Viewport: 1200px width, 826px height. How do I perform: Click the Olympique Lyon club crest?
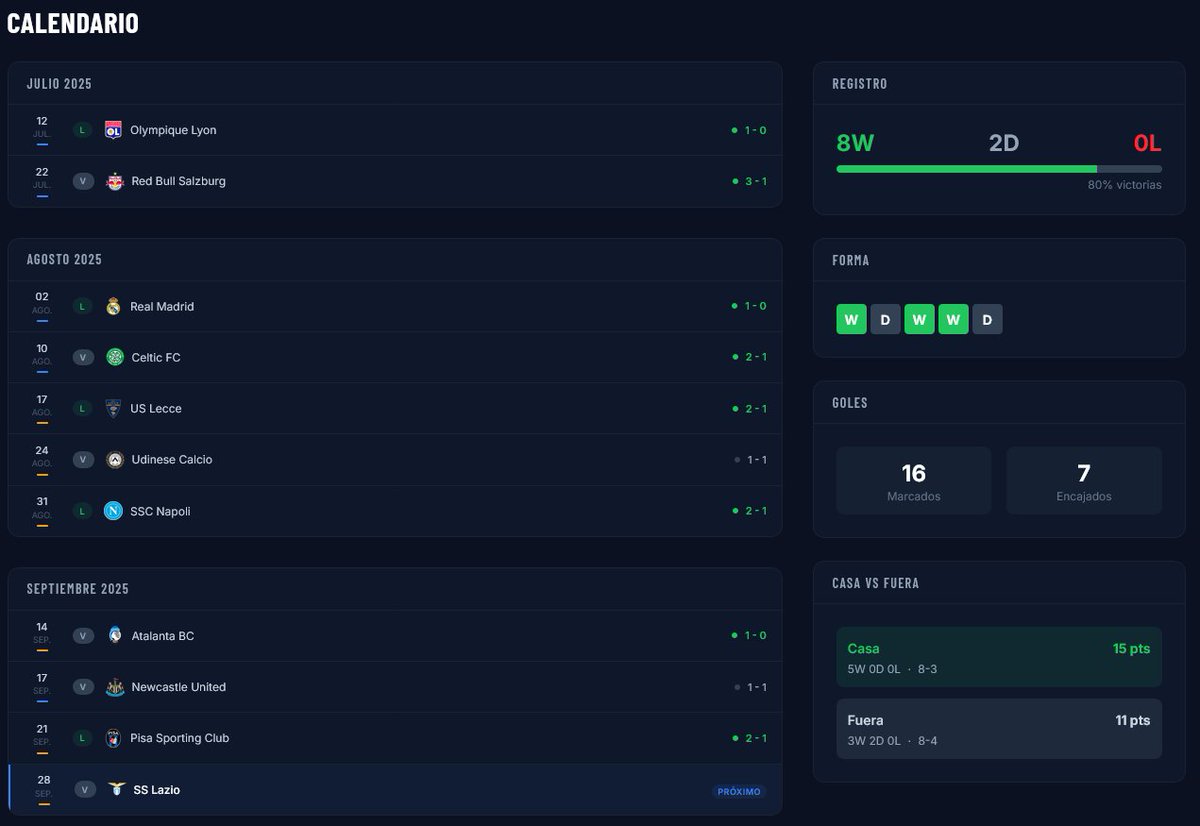coord(113,130)
